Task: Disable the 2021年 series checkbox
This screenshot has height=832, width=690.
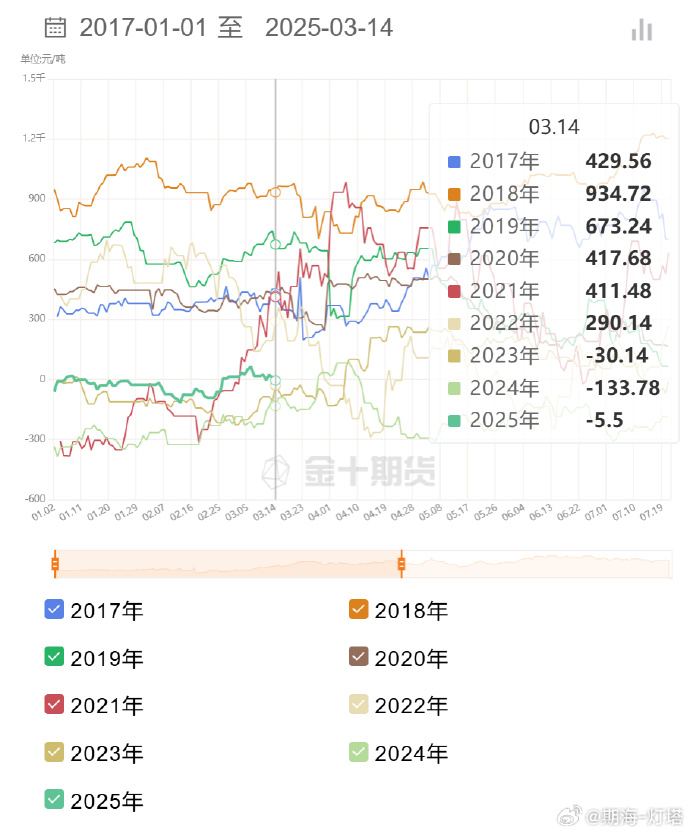Action: click(54, 705)
